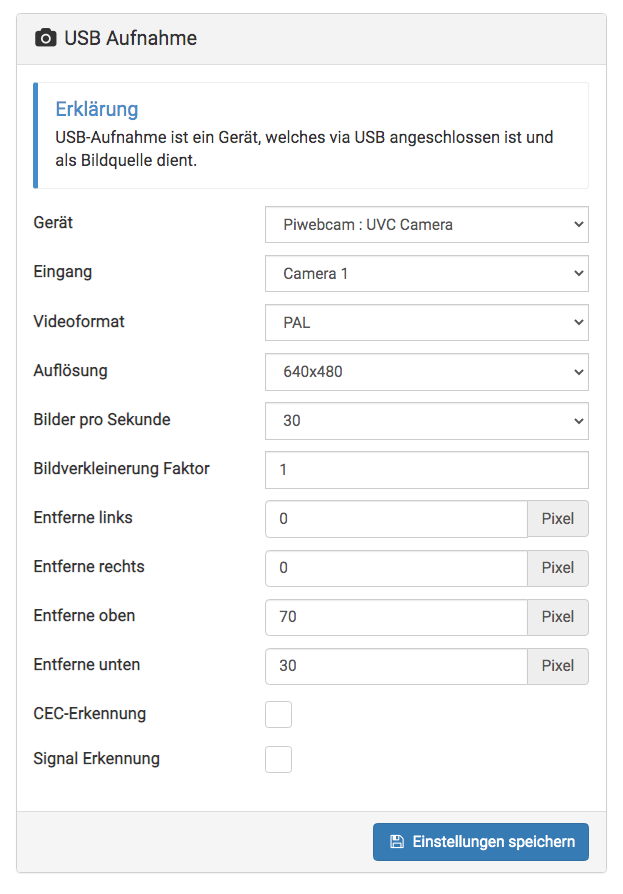Click the camera icon beside USB Aufnahme
Viewport: 623px width, 894px height.
click(46, 38)
